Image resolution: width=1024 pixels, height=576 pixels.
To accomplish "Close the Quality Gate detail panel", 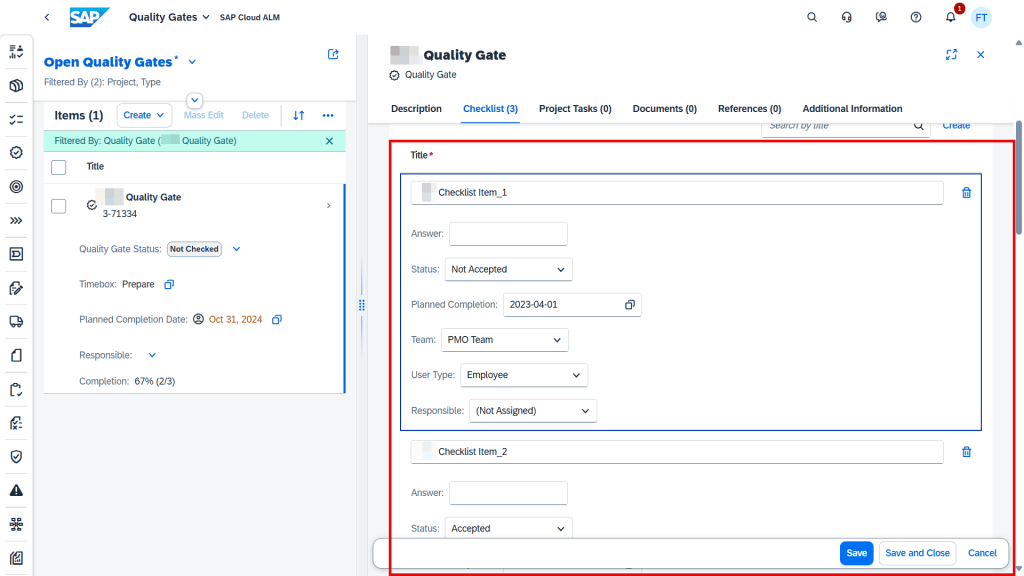I will point(980,55).
